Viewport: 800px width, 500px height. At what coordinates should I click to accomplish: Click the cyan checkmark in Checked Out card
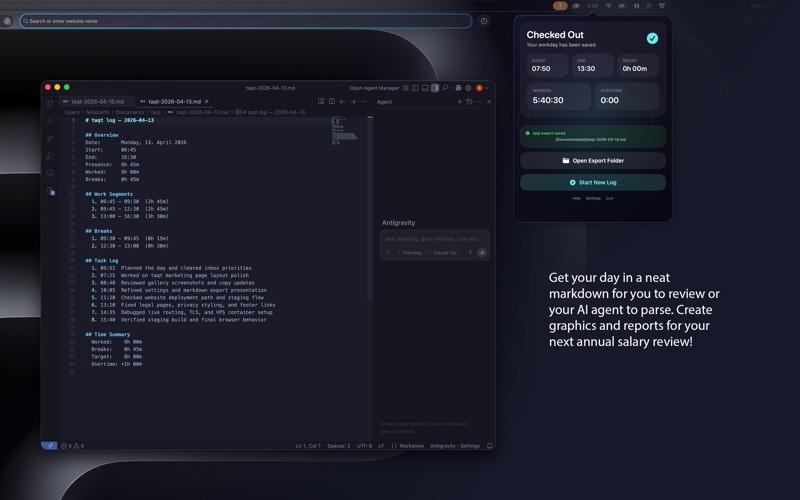point(652,38)
